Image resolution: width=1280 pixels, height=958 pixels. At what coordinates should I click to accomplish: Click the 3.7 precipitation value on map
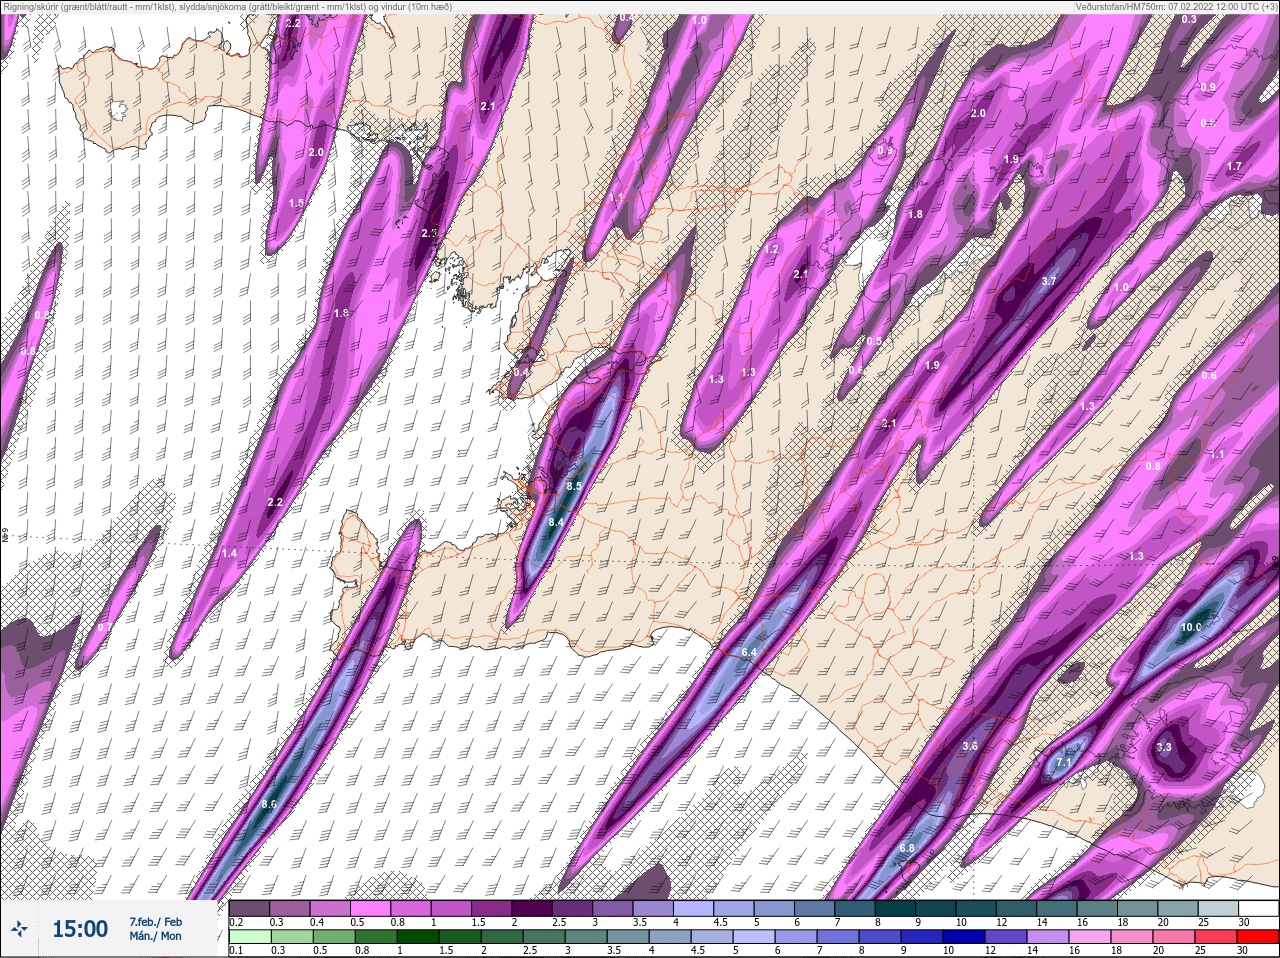(x=1048, y=281)
